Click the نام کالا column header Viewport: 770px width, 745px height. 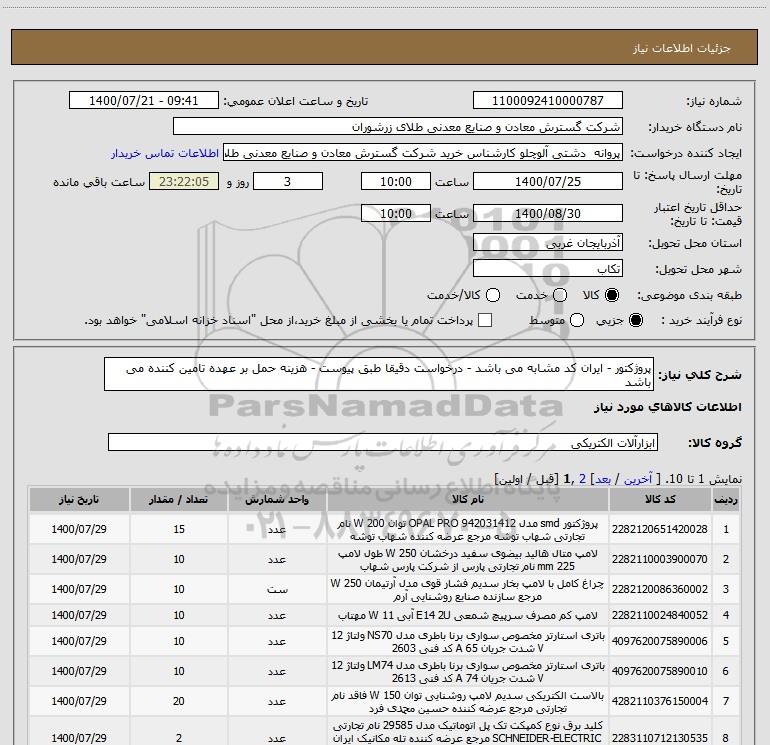468,499
